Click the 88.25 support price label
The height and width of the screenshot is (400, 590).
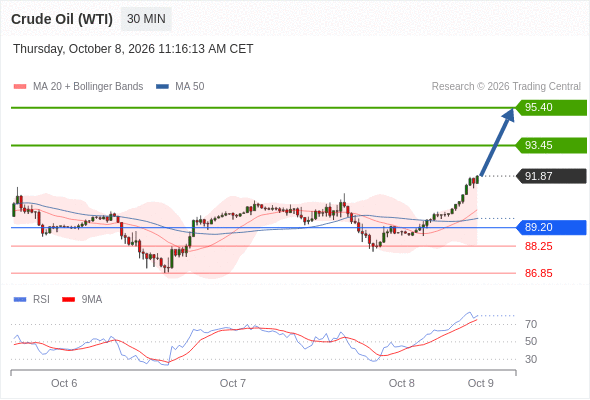[538, 246]
